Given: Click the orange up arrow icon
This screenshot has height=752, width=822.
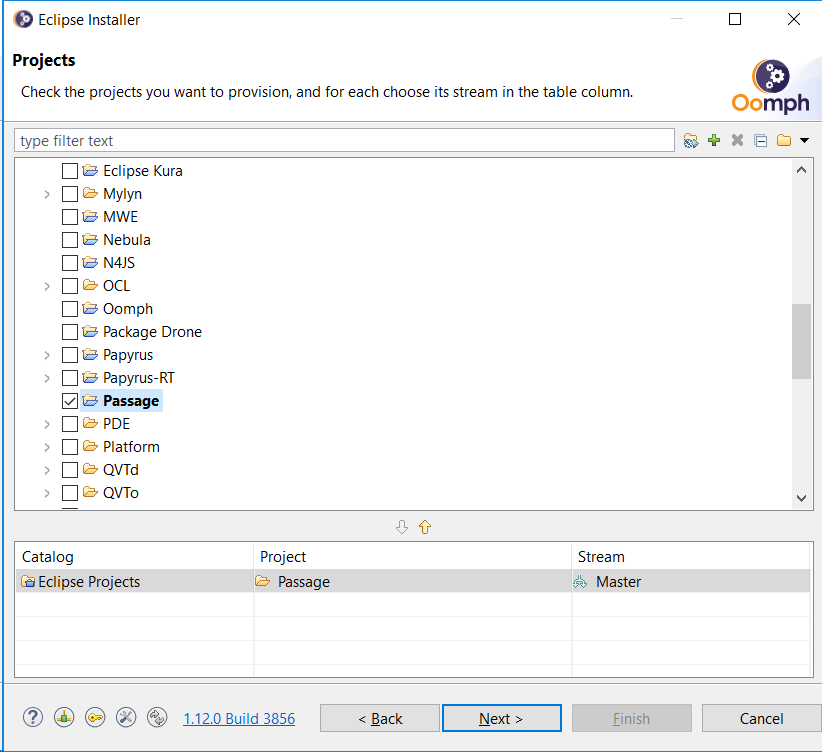Looking at the screenshot, I should tap(424, 527).
